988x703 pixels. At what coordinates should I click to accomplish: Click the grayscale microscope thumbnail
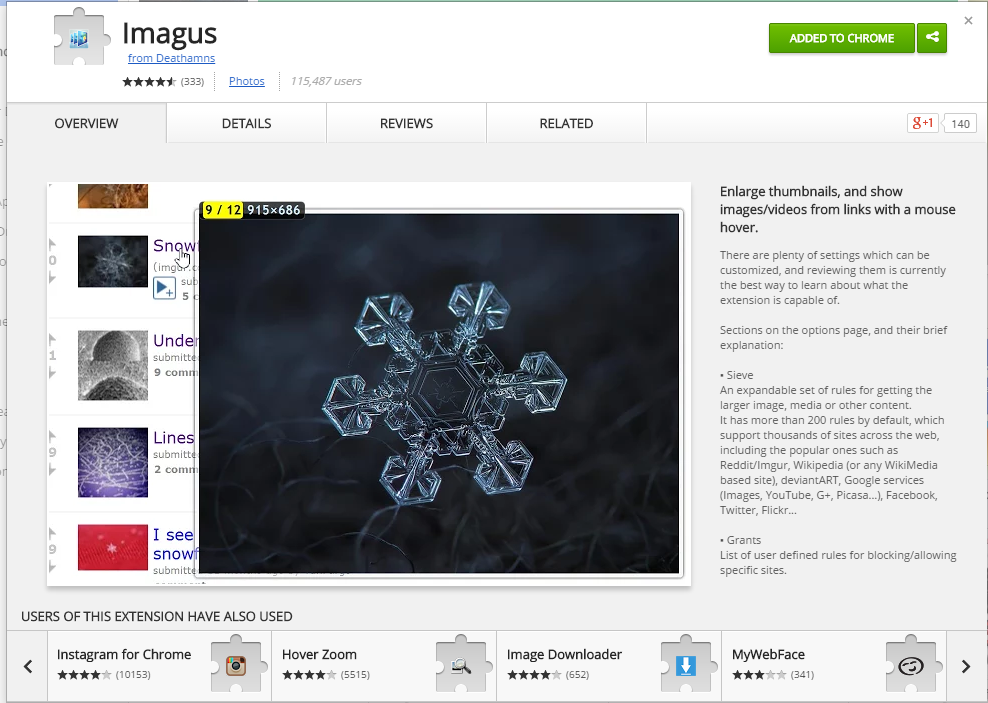[x=113, y=365]
